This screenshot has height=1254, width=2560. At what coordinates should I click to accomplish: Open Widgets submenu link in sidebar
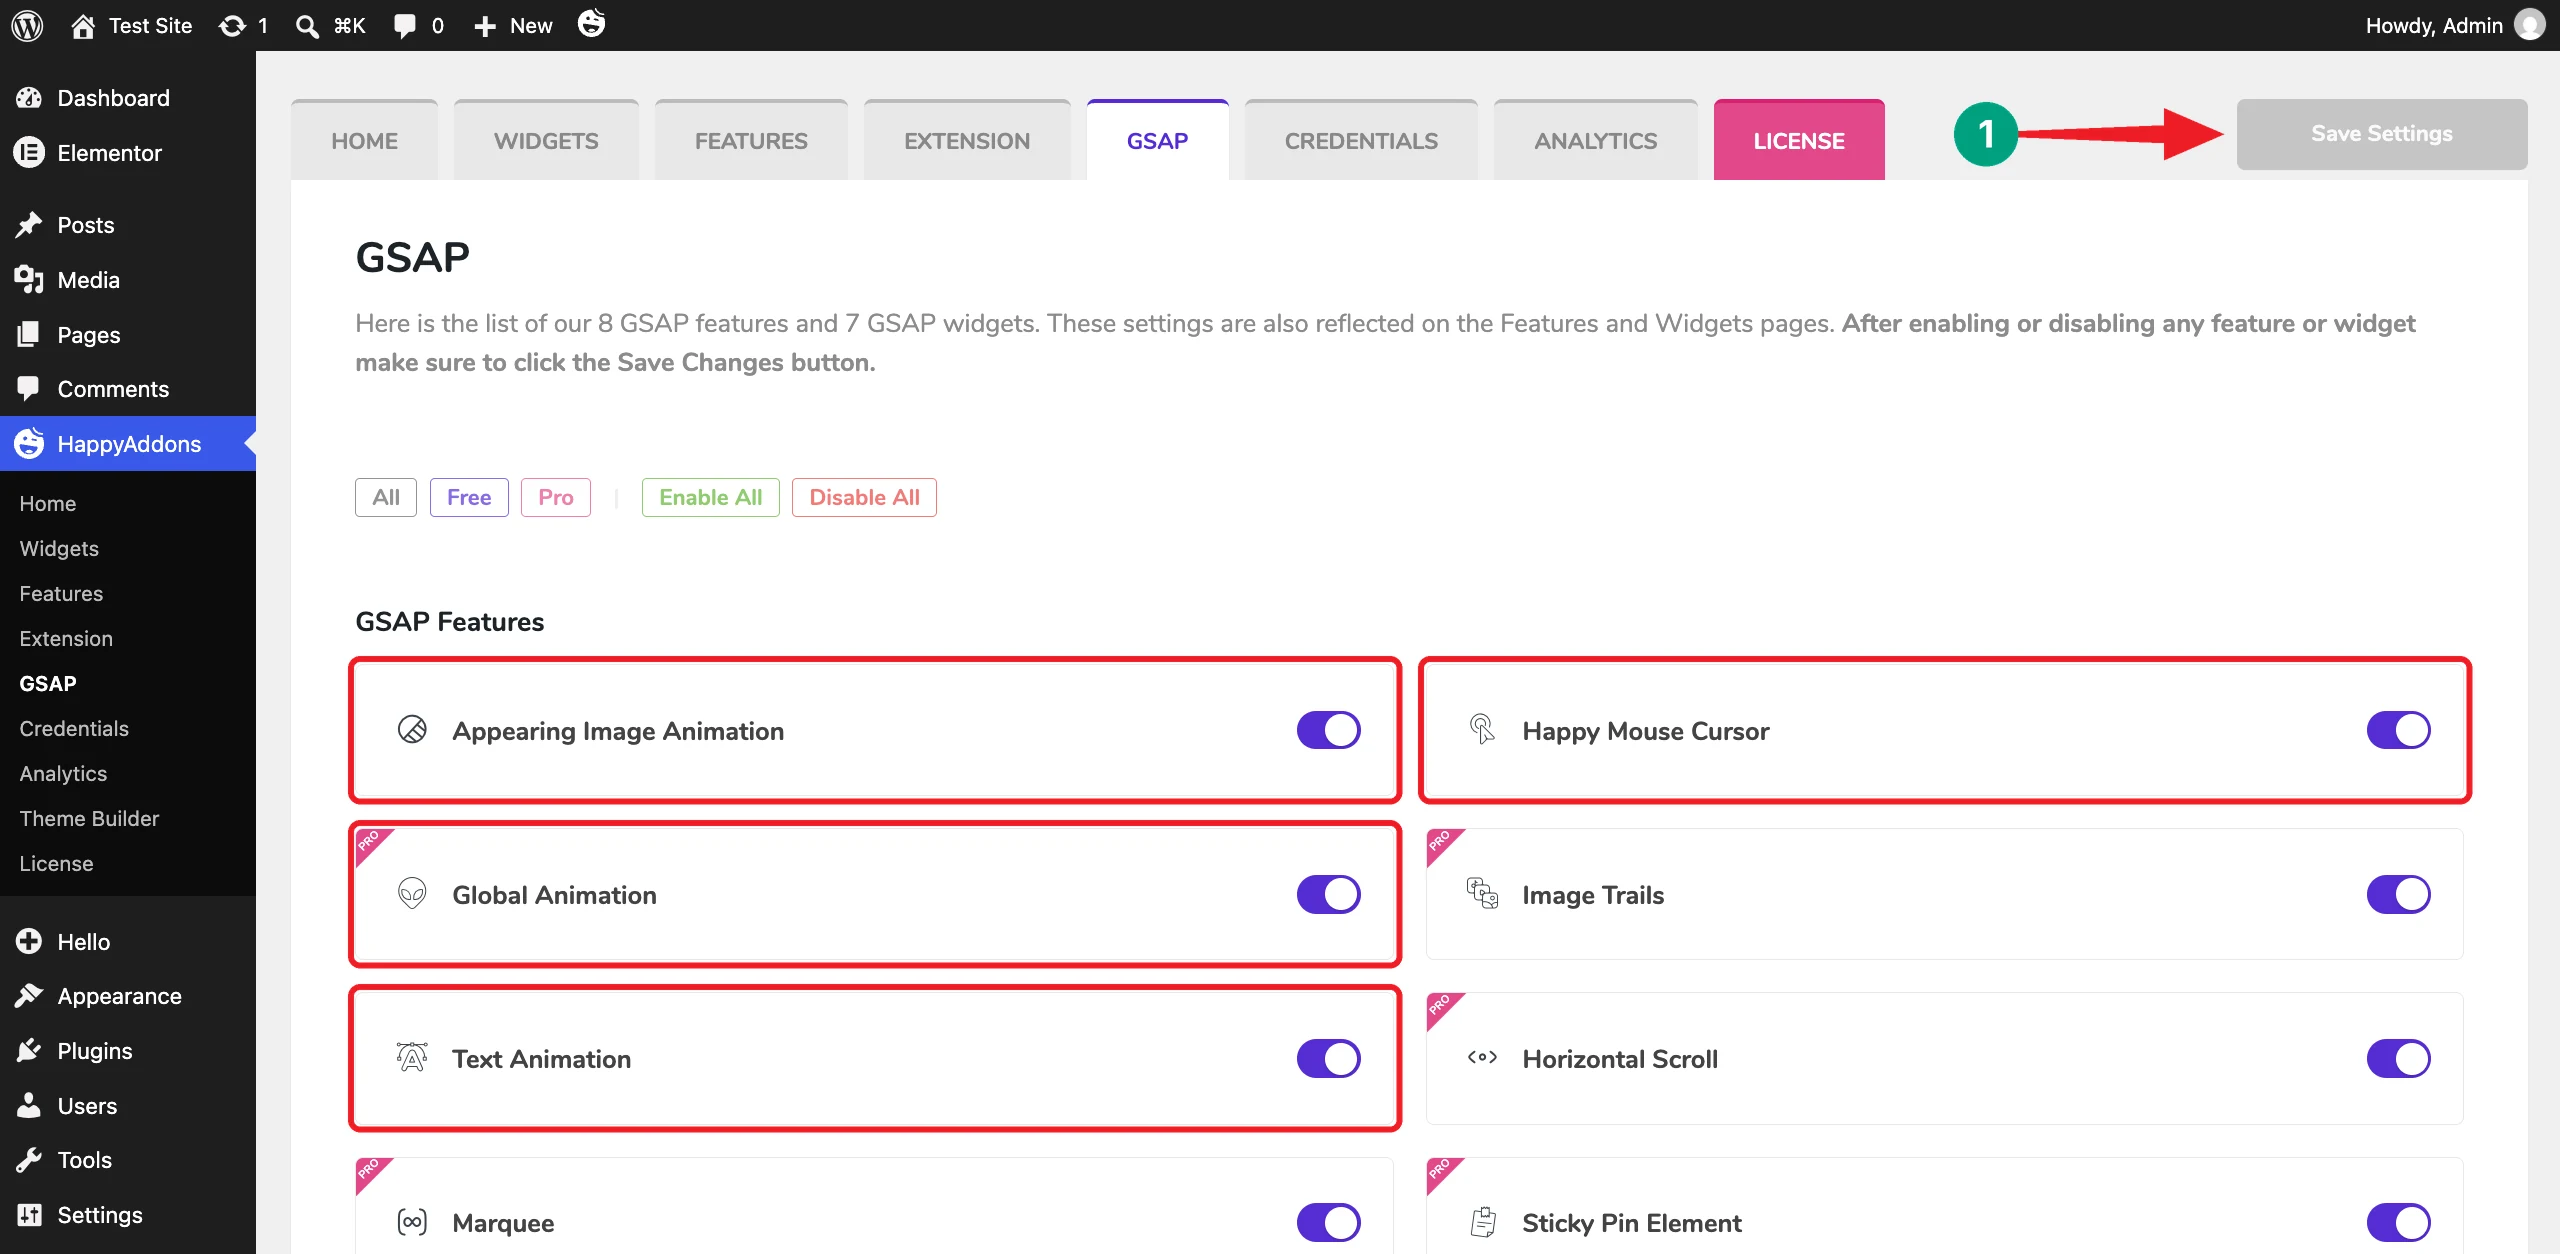pos(59,548)
